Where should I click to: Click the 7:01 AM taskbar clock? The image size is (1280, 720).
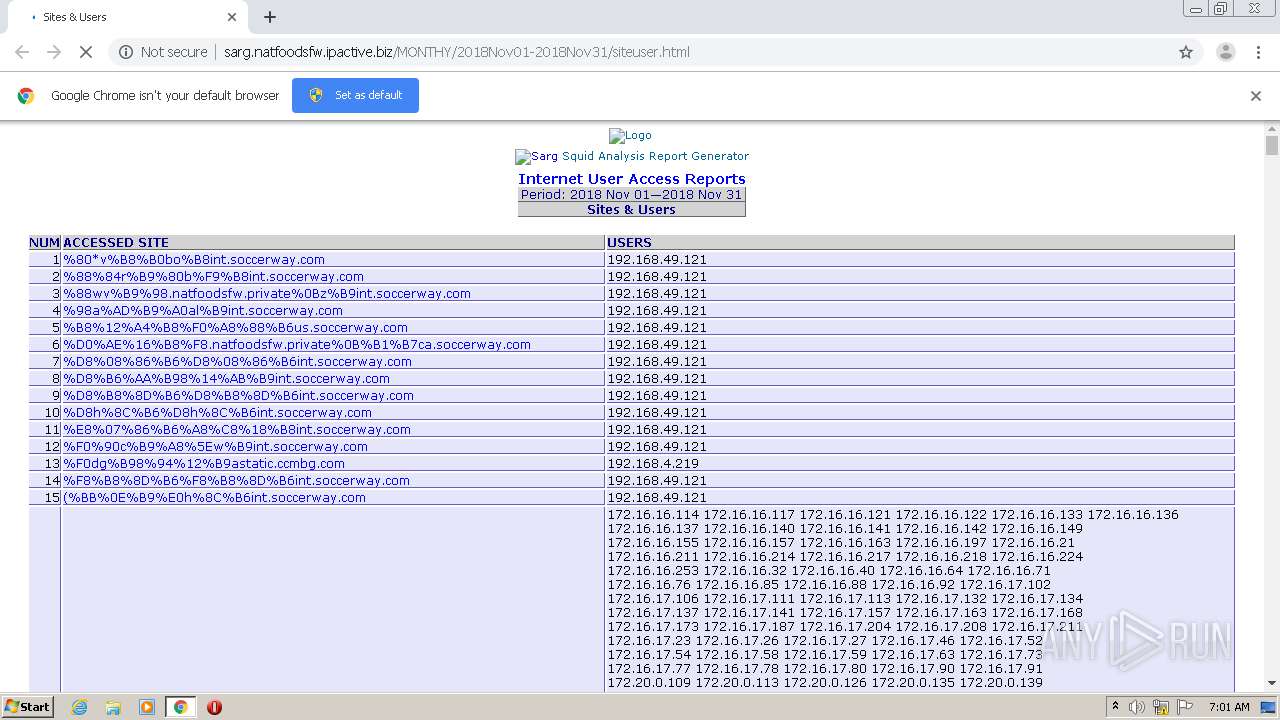(x=1229, y=706)
